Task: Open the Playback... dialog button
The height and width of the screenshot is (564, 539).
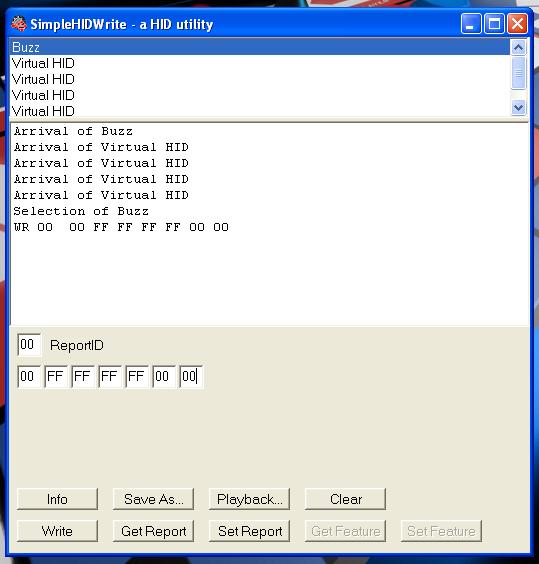Action: click(249, 499)
